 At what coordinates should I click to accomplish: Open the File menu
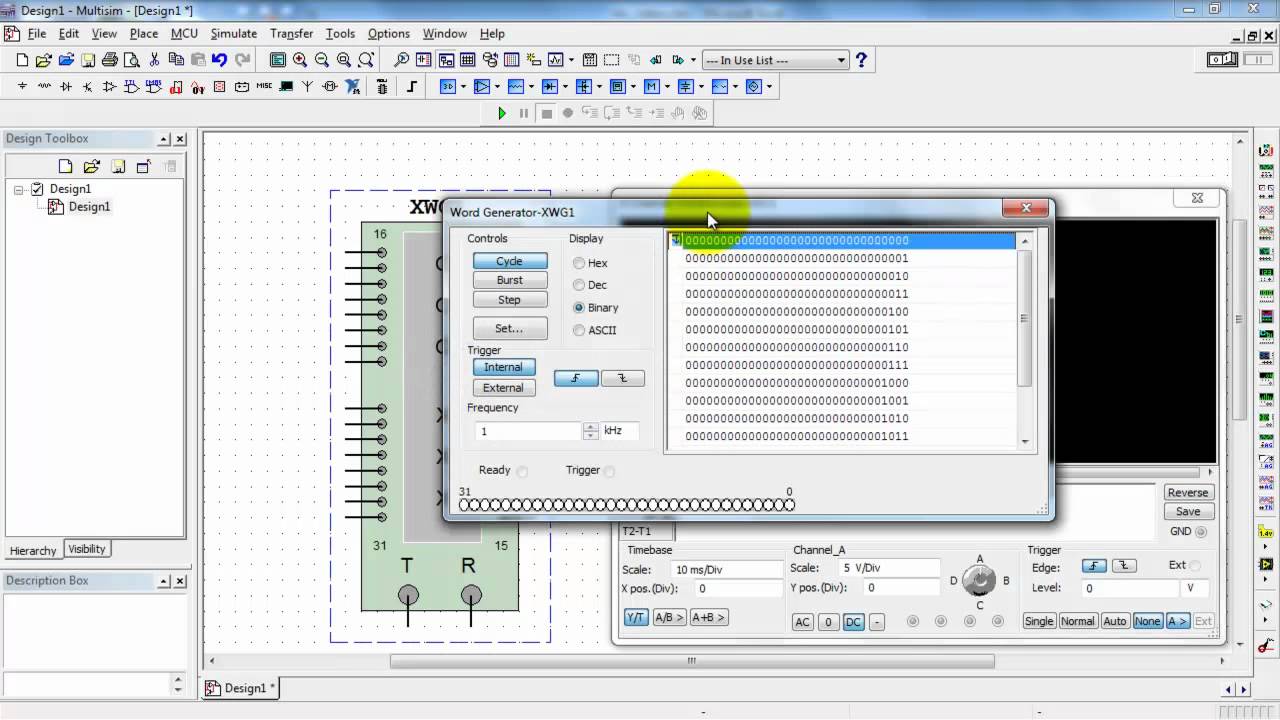click(x=37, y=33)
